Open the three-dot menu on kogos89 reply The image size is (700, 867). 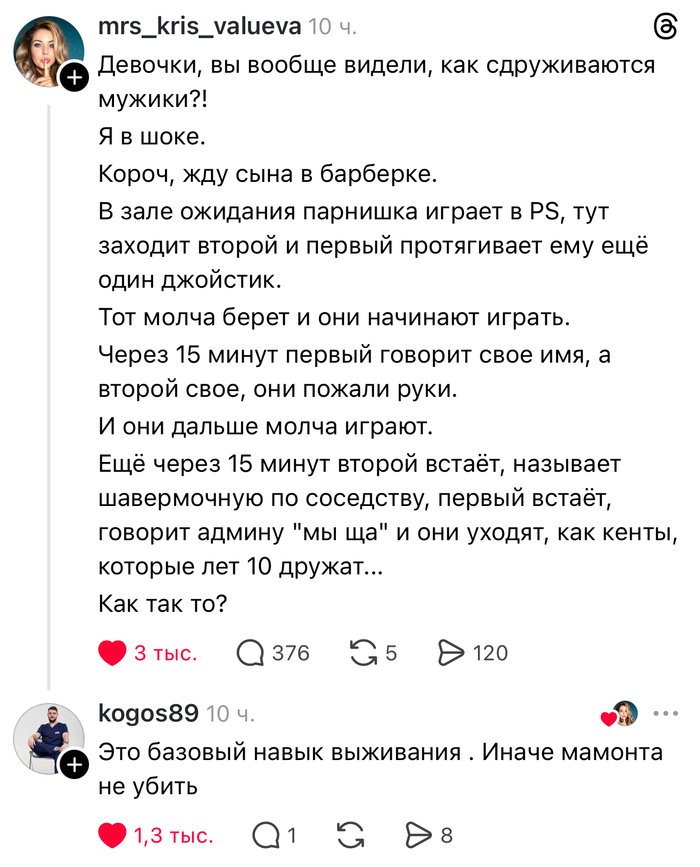(x=665, y=714)
